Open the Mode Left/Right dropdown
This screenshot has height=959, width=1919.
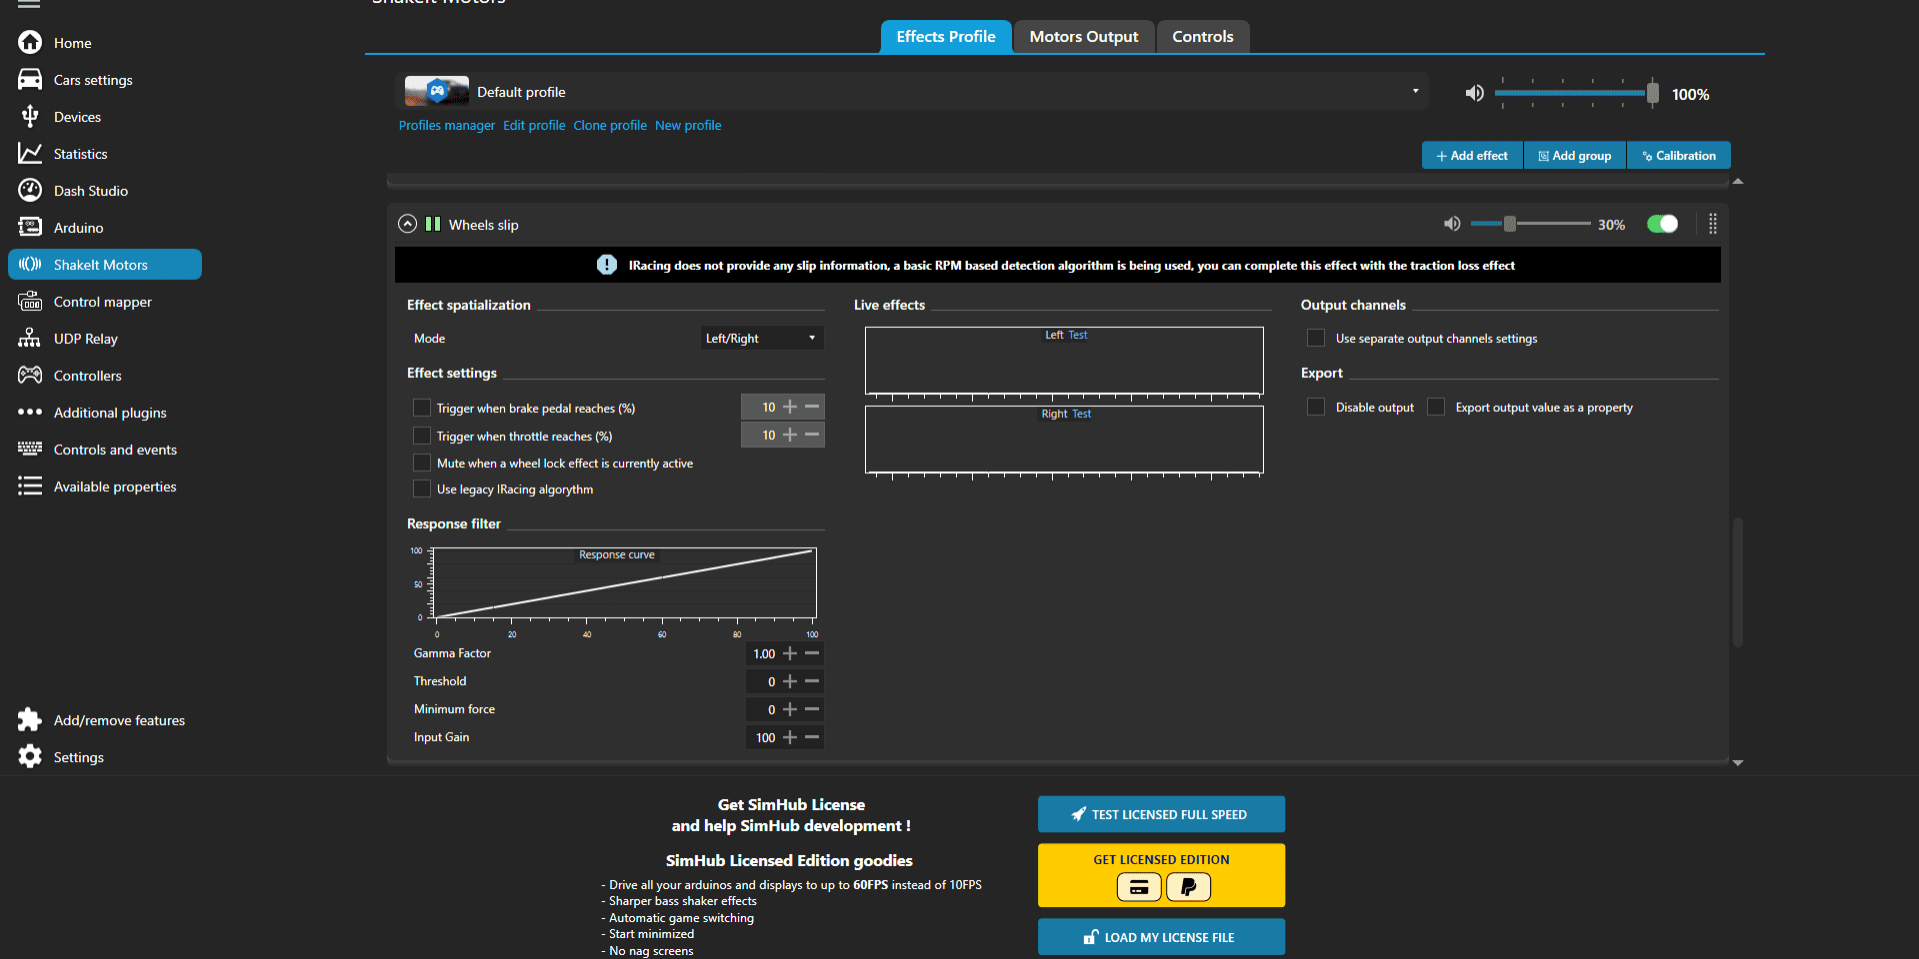(x=761, y=338)
